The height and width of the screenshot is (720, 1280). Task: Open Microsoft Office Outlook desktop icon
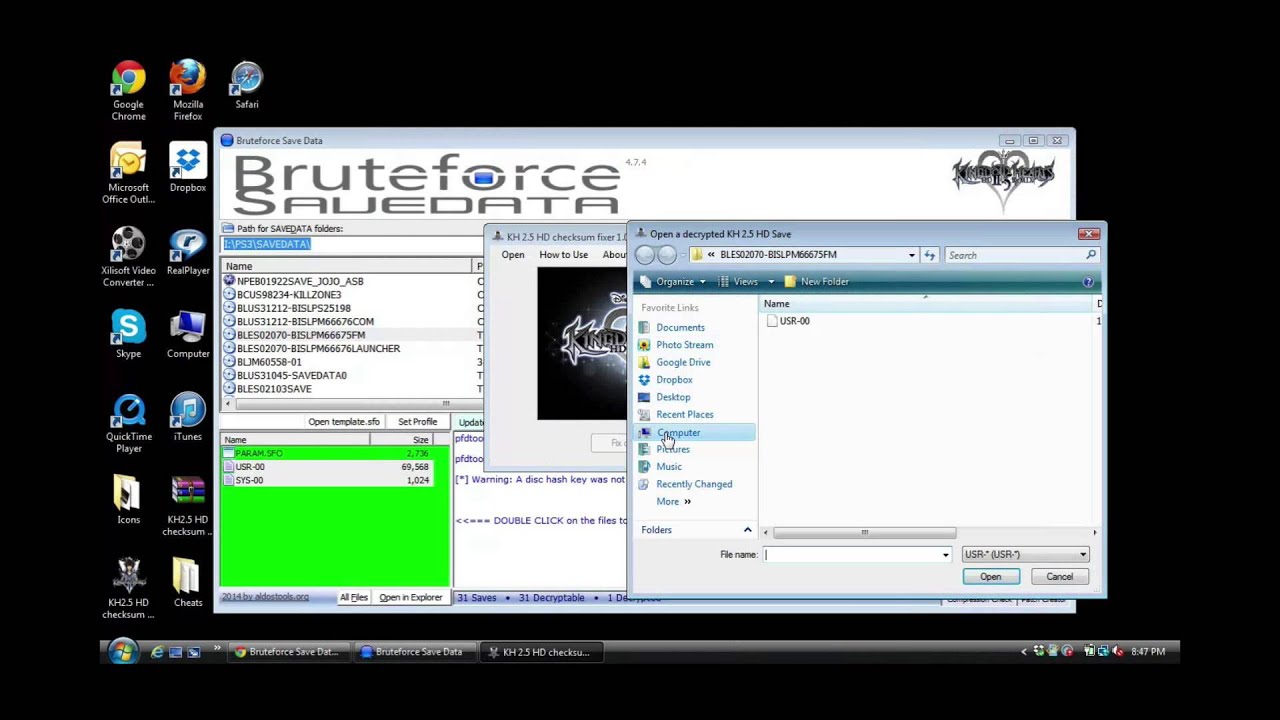(128, 174)
